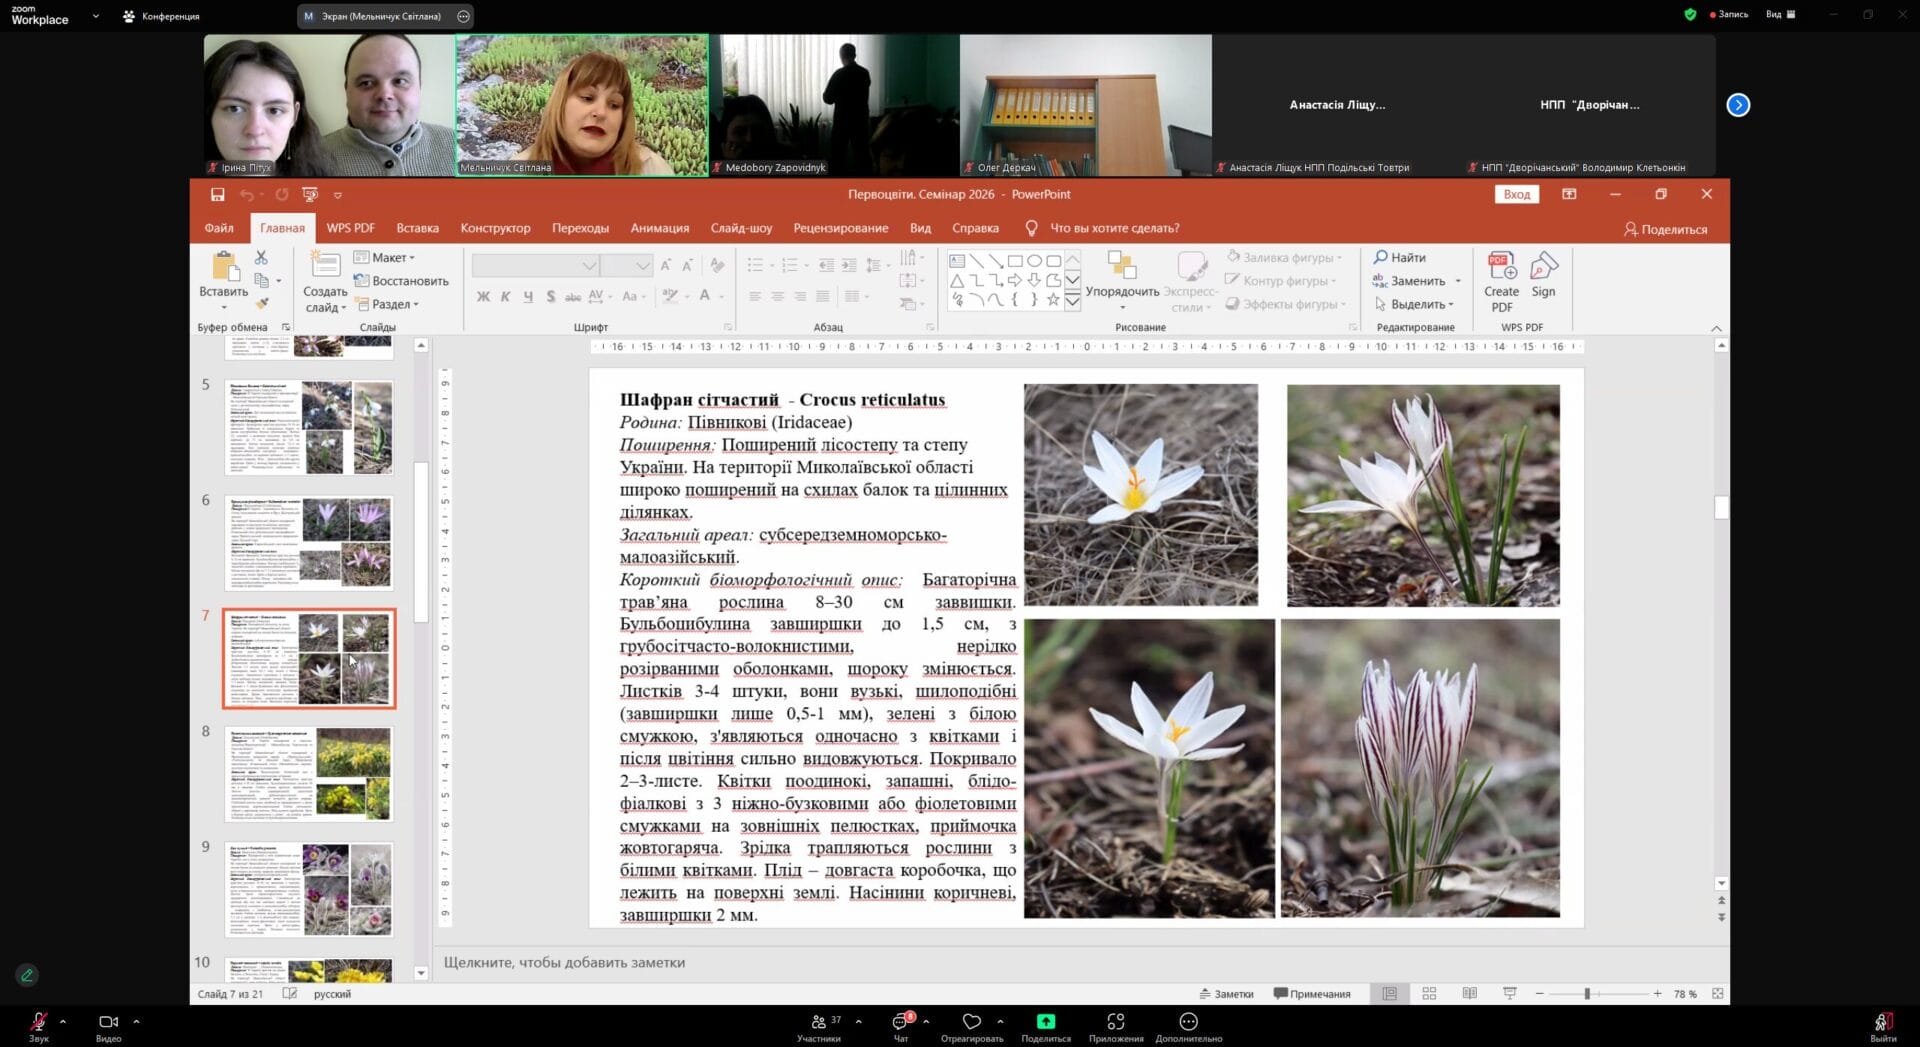This screenshot has height=1047, width=1920.
Task: Open the Animation (Анимация) ribbon tab
Action: point(659,228)
